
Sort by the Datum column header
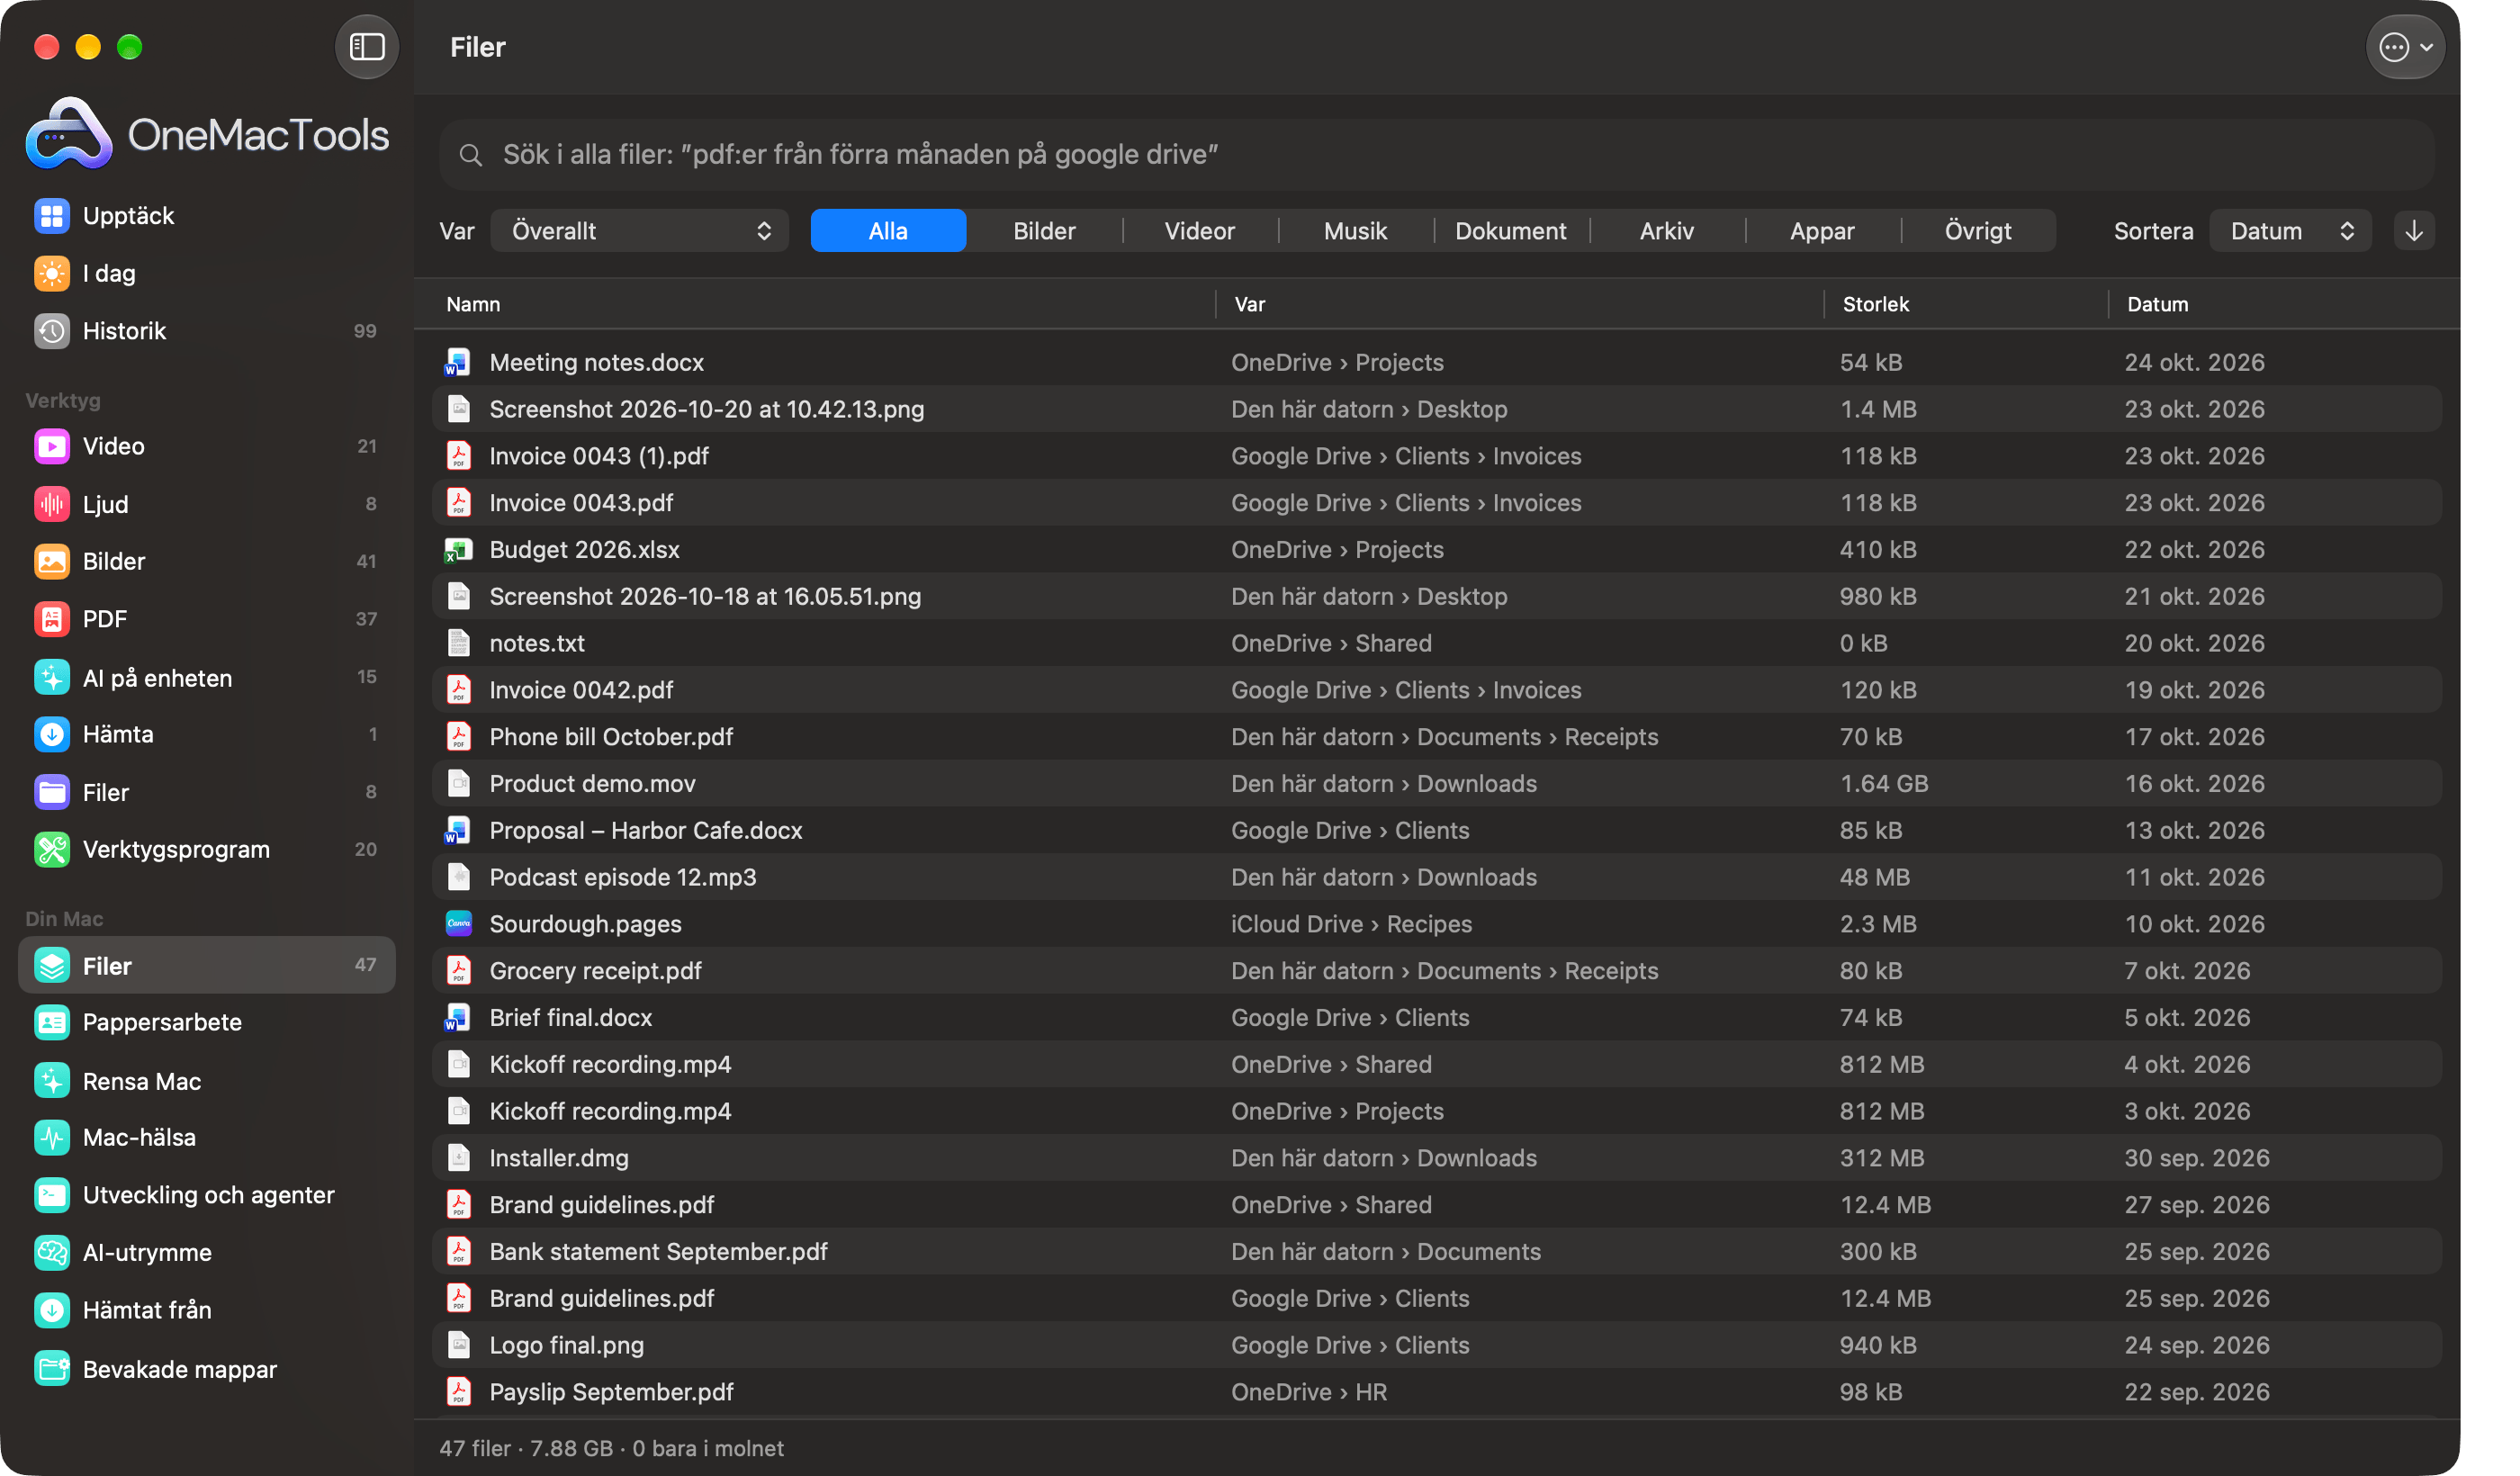coord(2157,304)
